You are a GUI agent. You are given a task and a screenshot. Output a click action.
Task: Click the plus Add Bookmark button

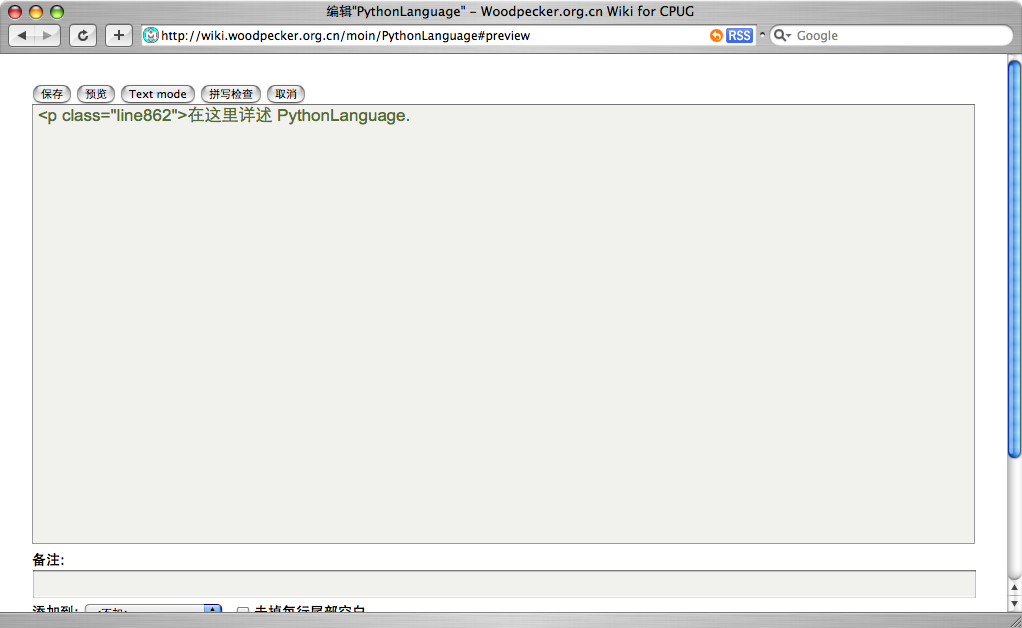point(118,35)
